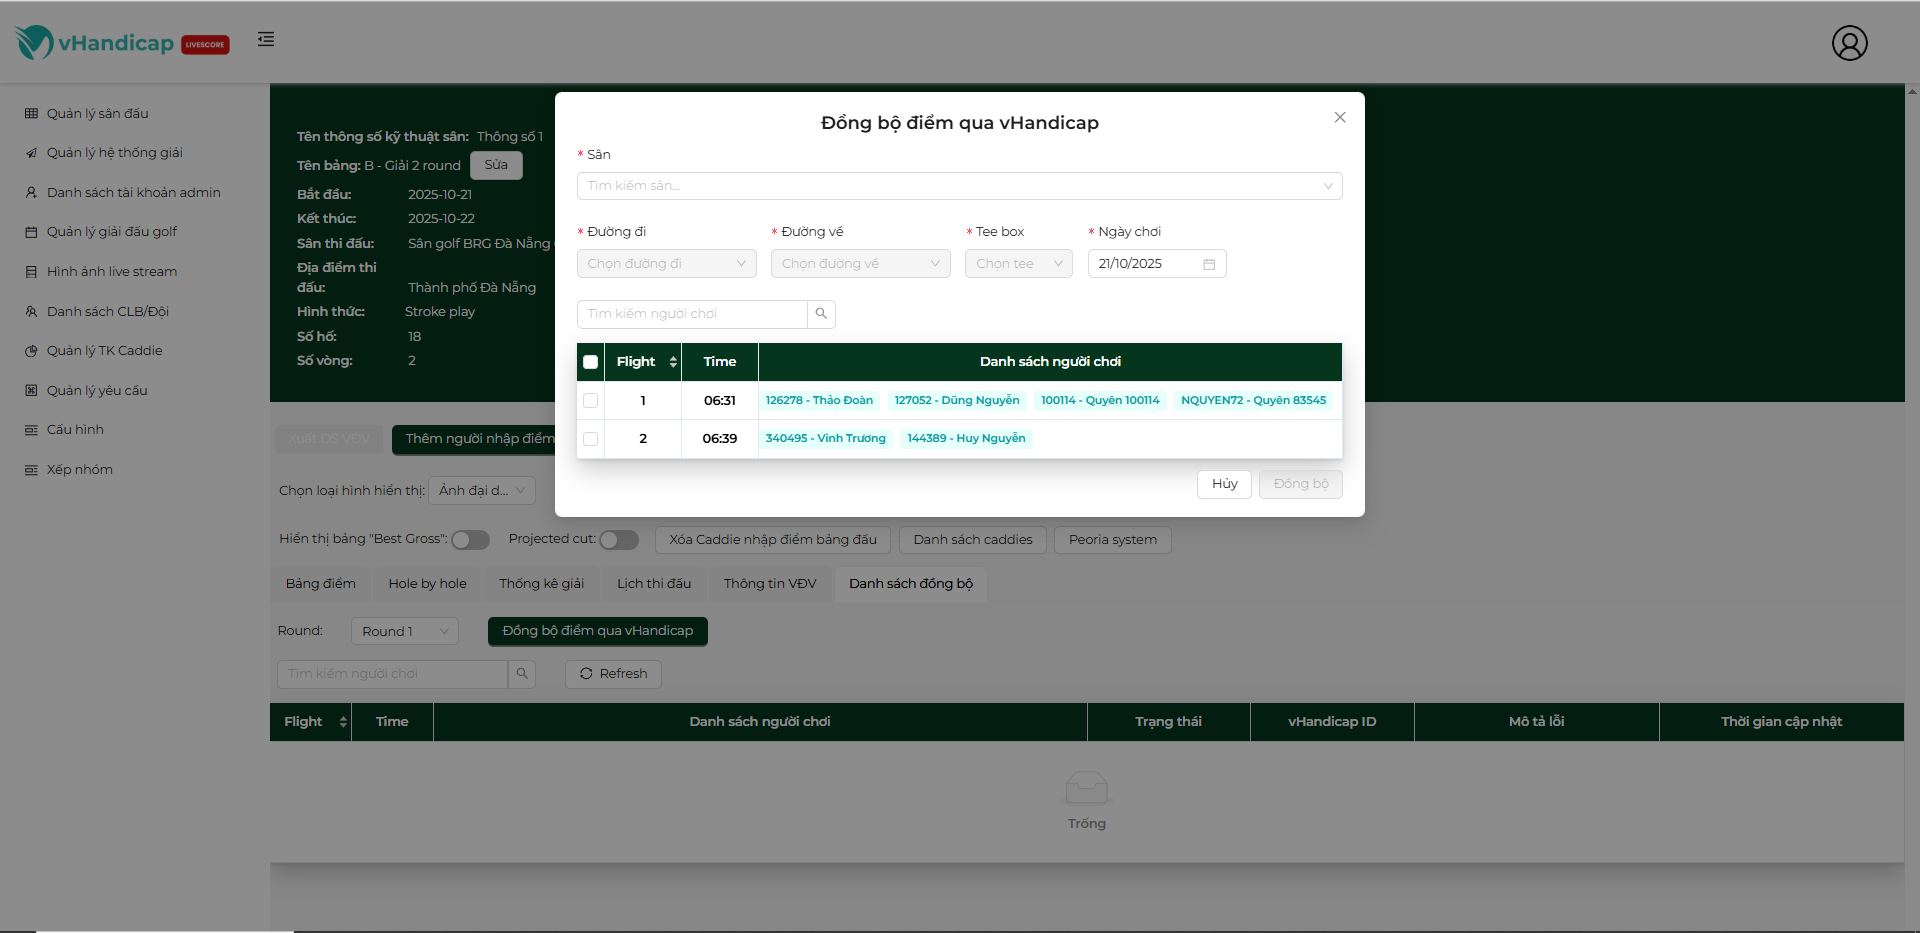Click the Quản lý TK Caddie sidebar icon
Image resolution: width=1920 pixels, height=933 pixels.
pos(31,351)
